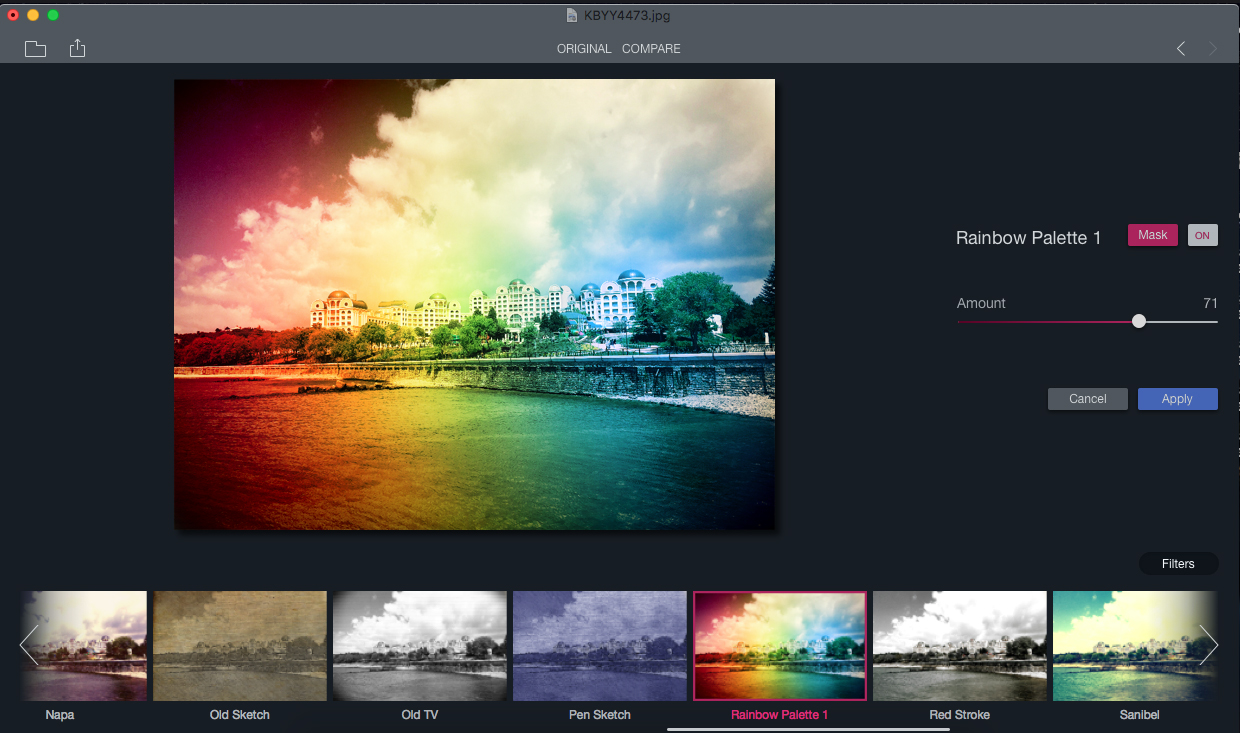Go to previous image arrow
Screen dimensions: 1240x733
pos(1181,49)
